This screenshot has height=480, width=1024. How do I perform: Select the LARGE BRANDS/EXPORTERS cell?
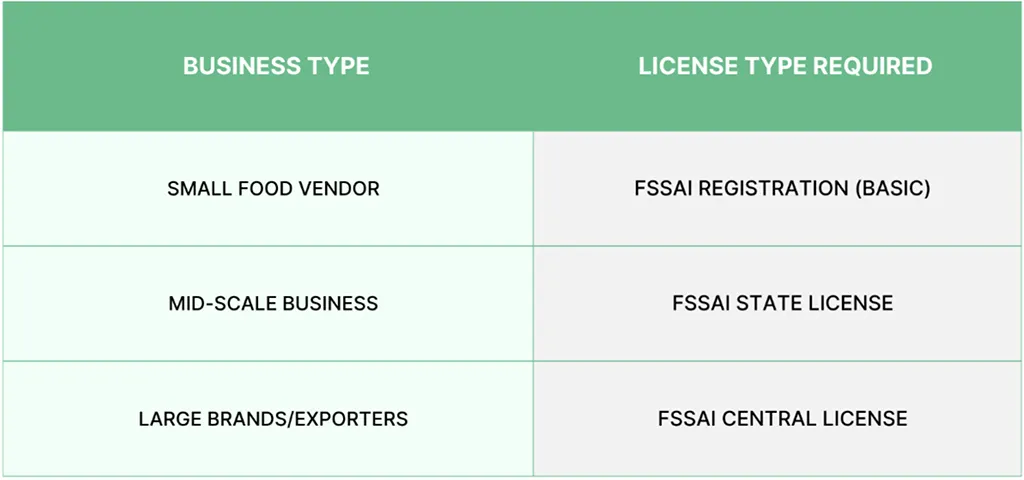point(273,419)
